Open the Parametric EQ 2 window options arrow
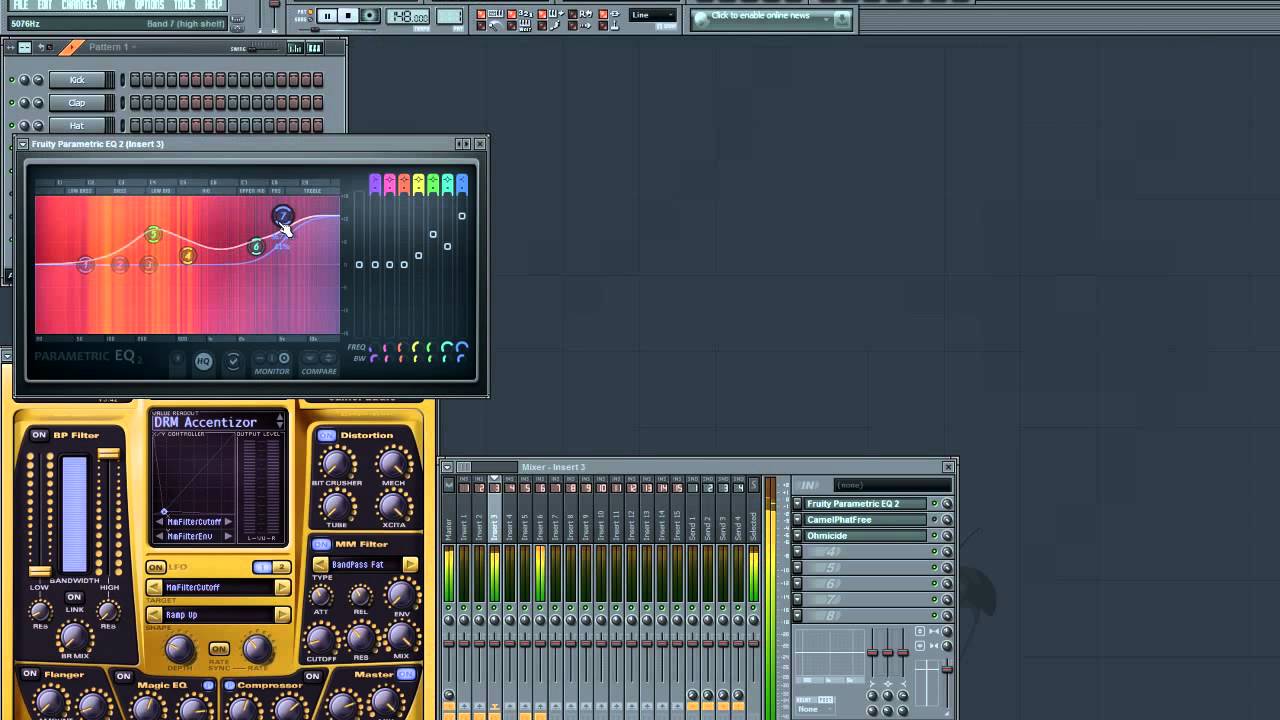 tap(22, 144)
